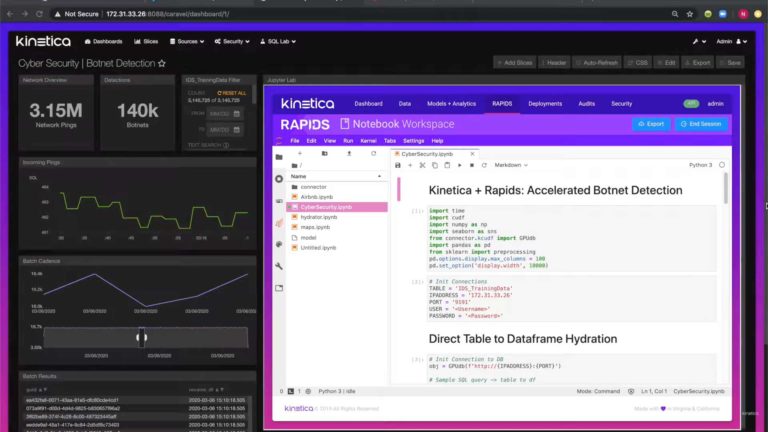Screen dimensions: 768x432
Task: Open the running kernels sidebar panel
Action: coord(279,199)
